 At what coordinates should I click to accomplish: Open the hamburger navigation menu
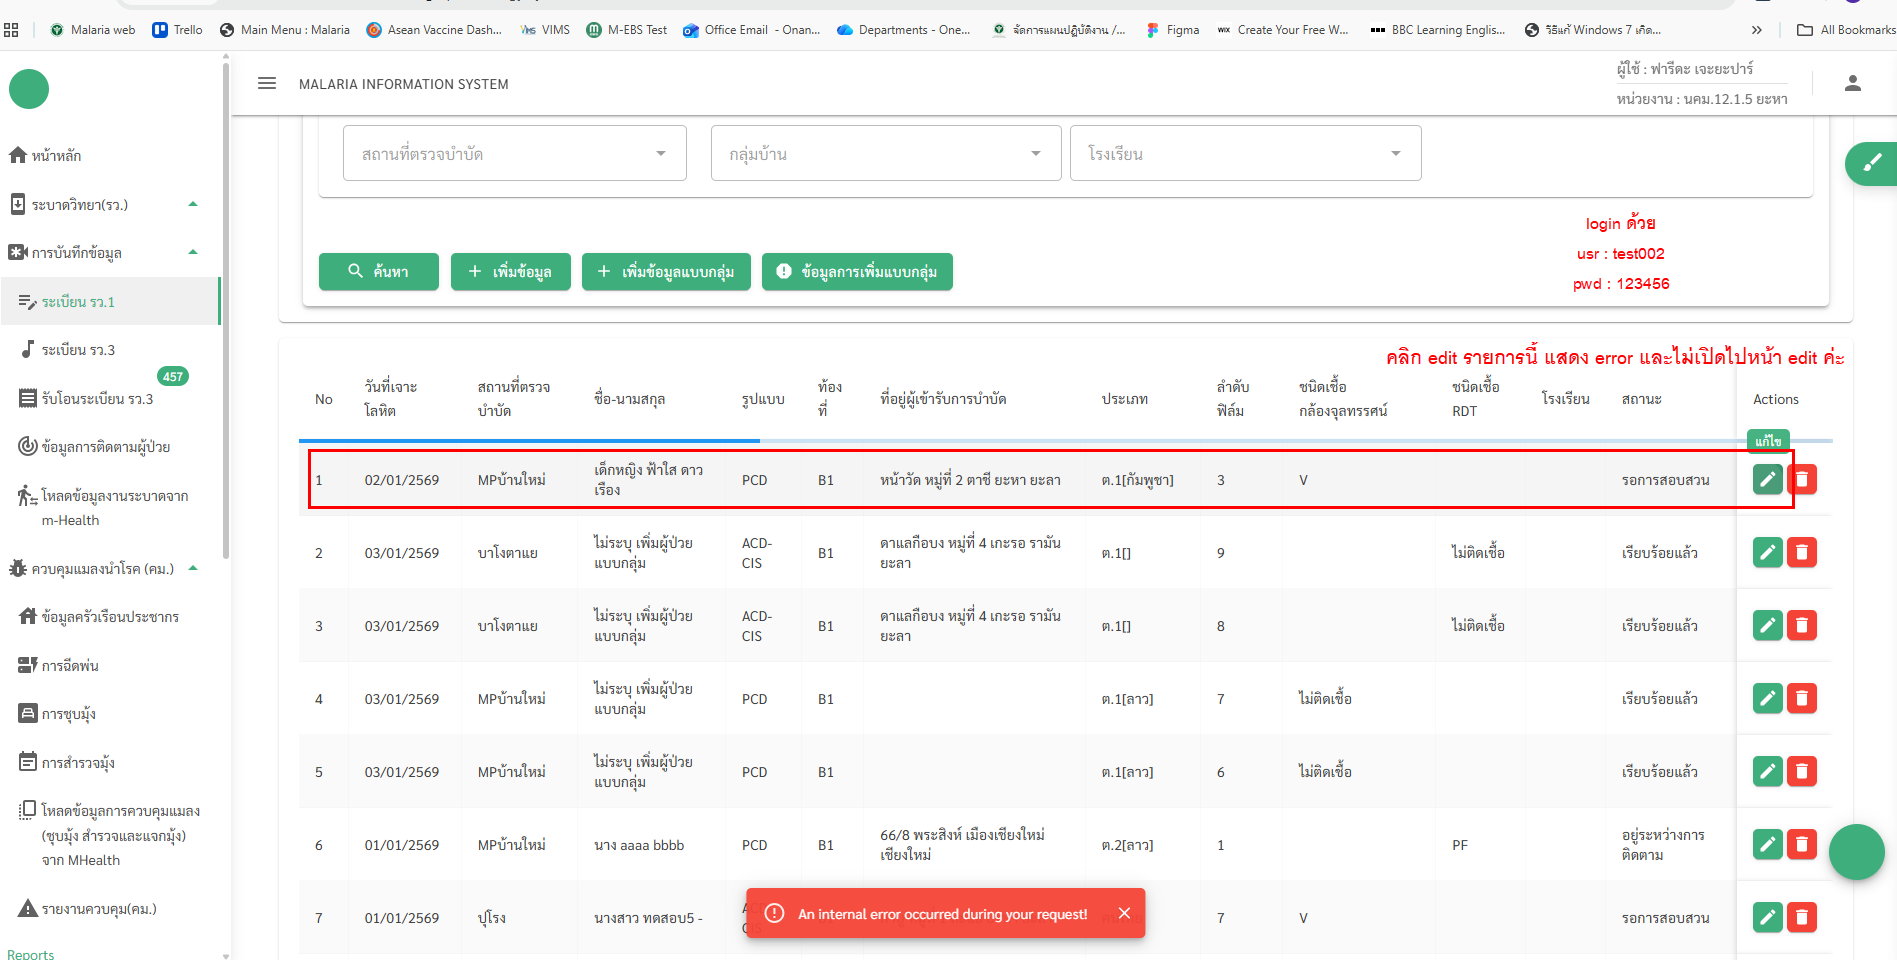267,84
